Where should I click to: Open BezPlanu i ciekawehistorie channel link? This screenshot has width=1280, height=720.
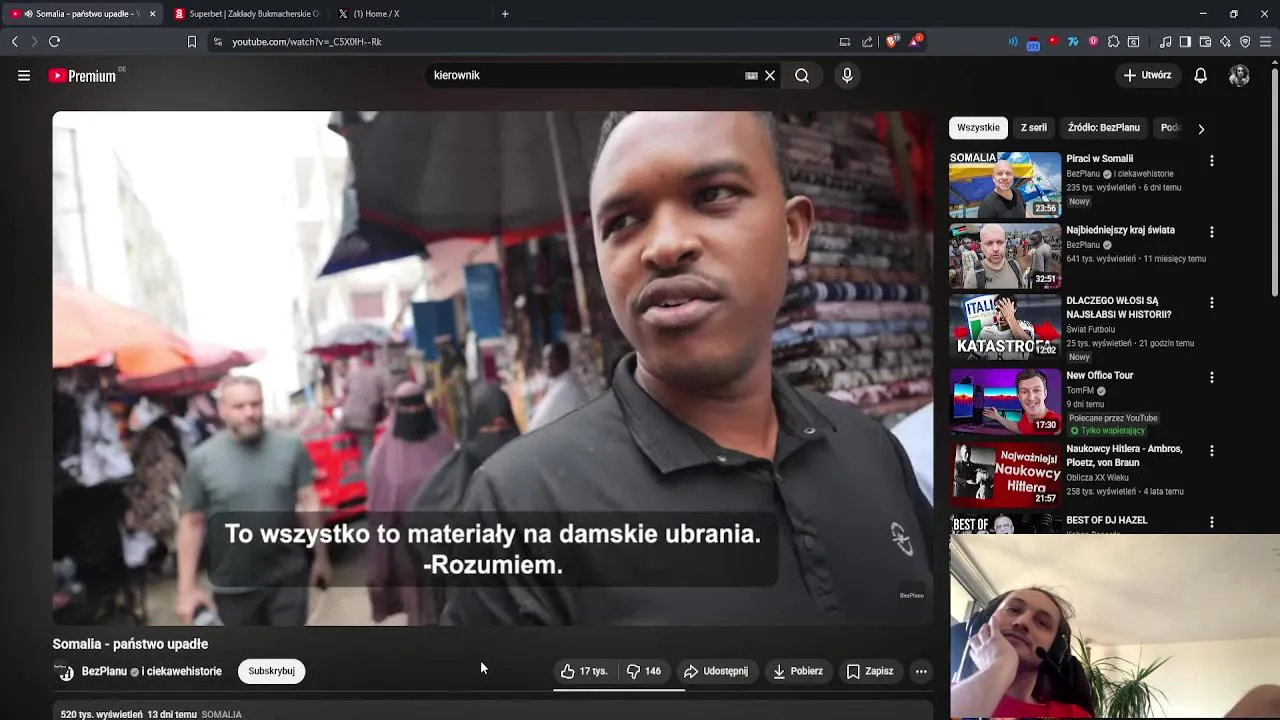click(151, 671)
